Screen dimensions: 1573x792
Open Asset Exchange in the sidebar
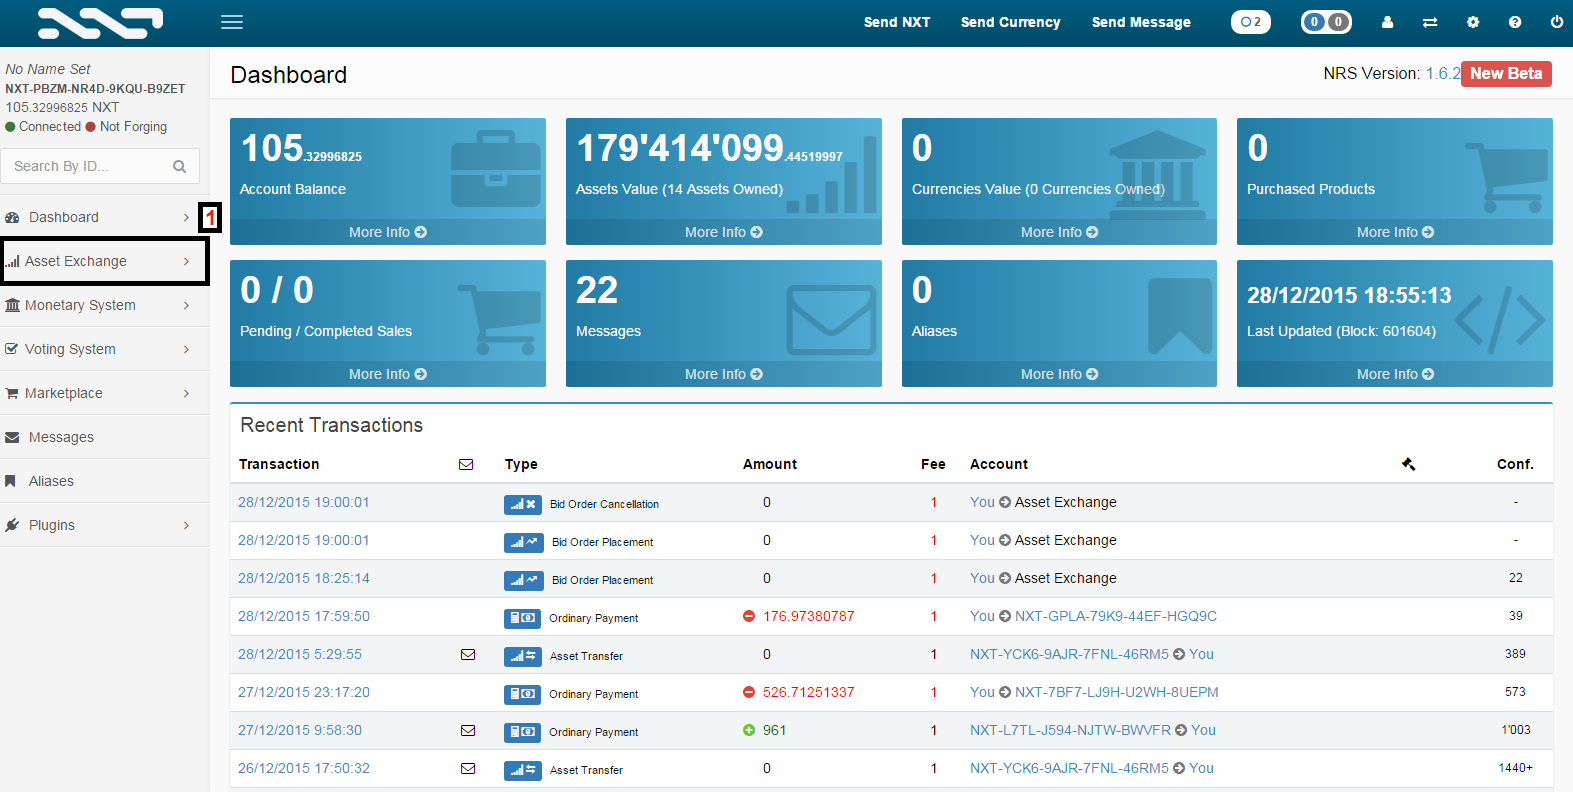[104, 261]
